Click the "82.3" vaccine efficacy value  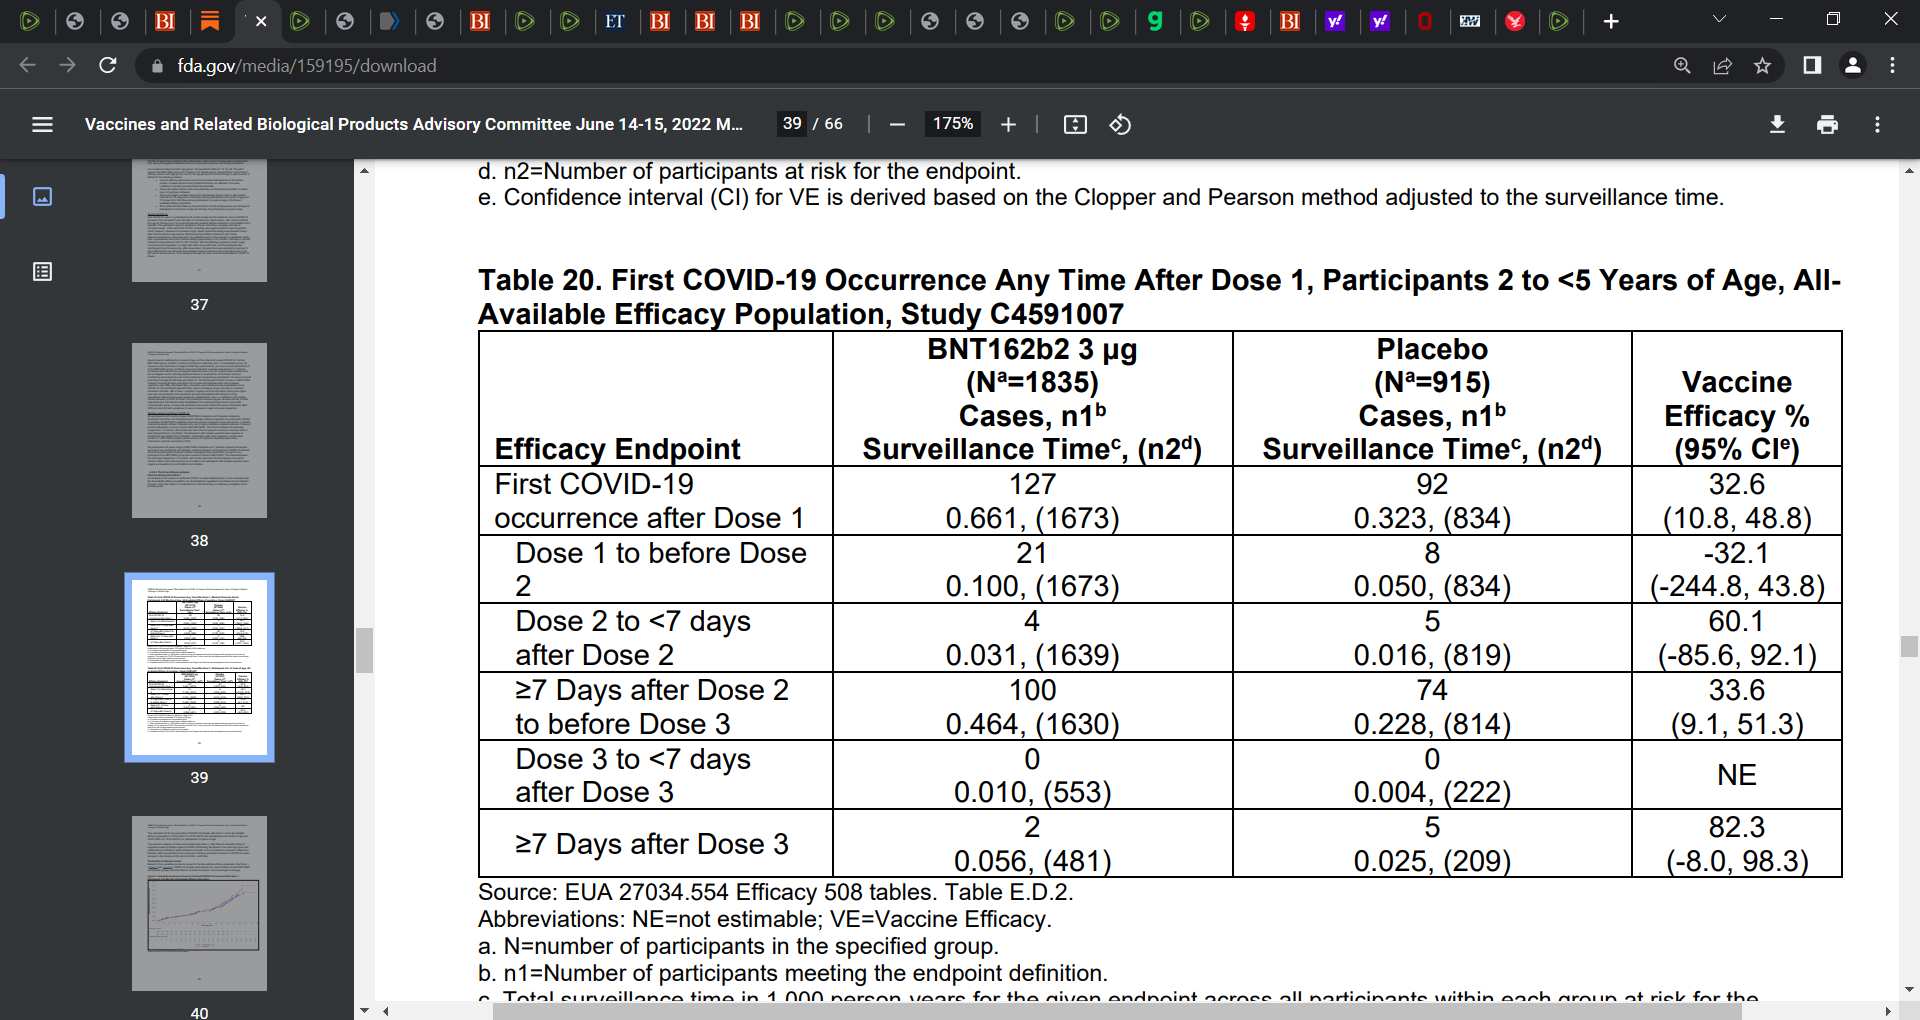1737,827
